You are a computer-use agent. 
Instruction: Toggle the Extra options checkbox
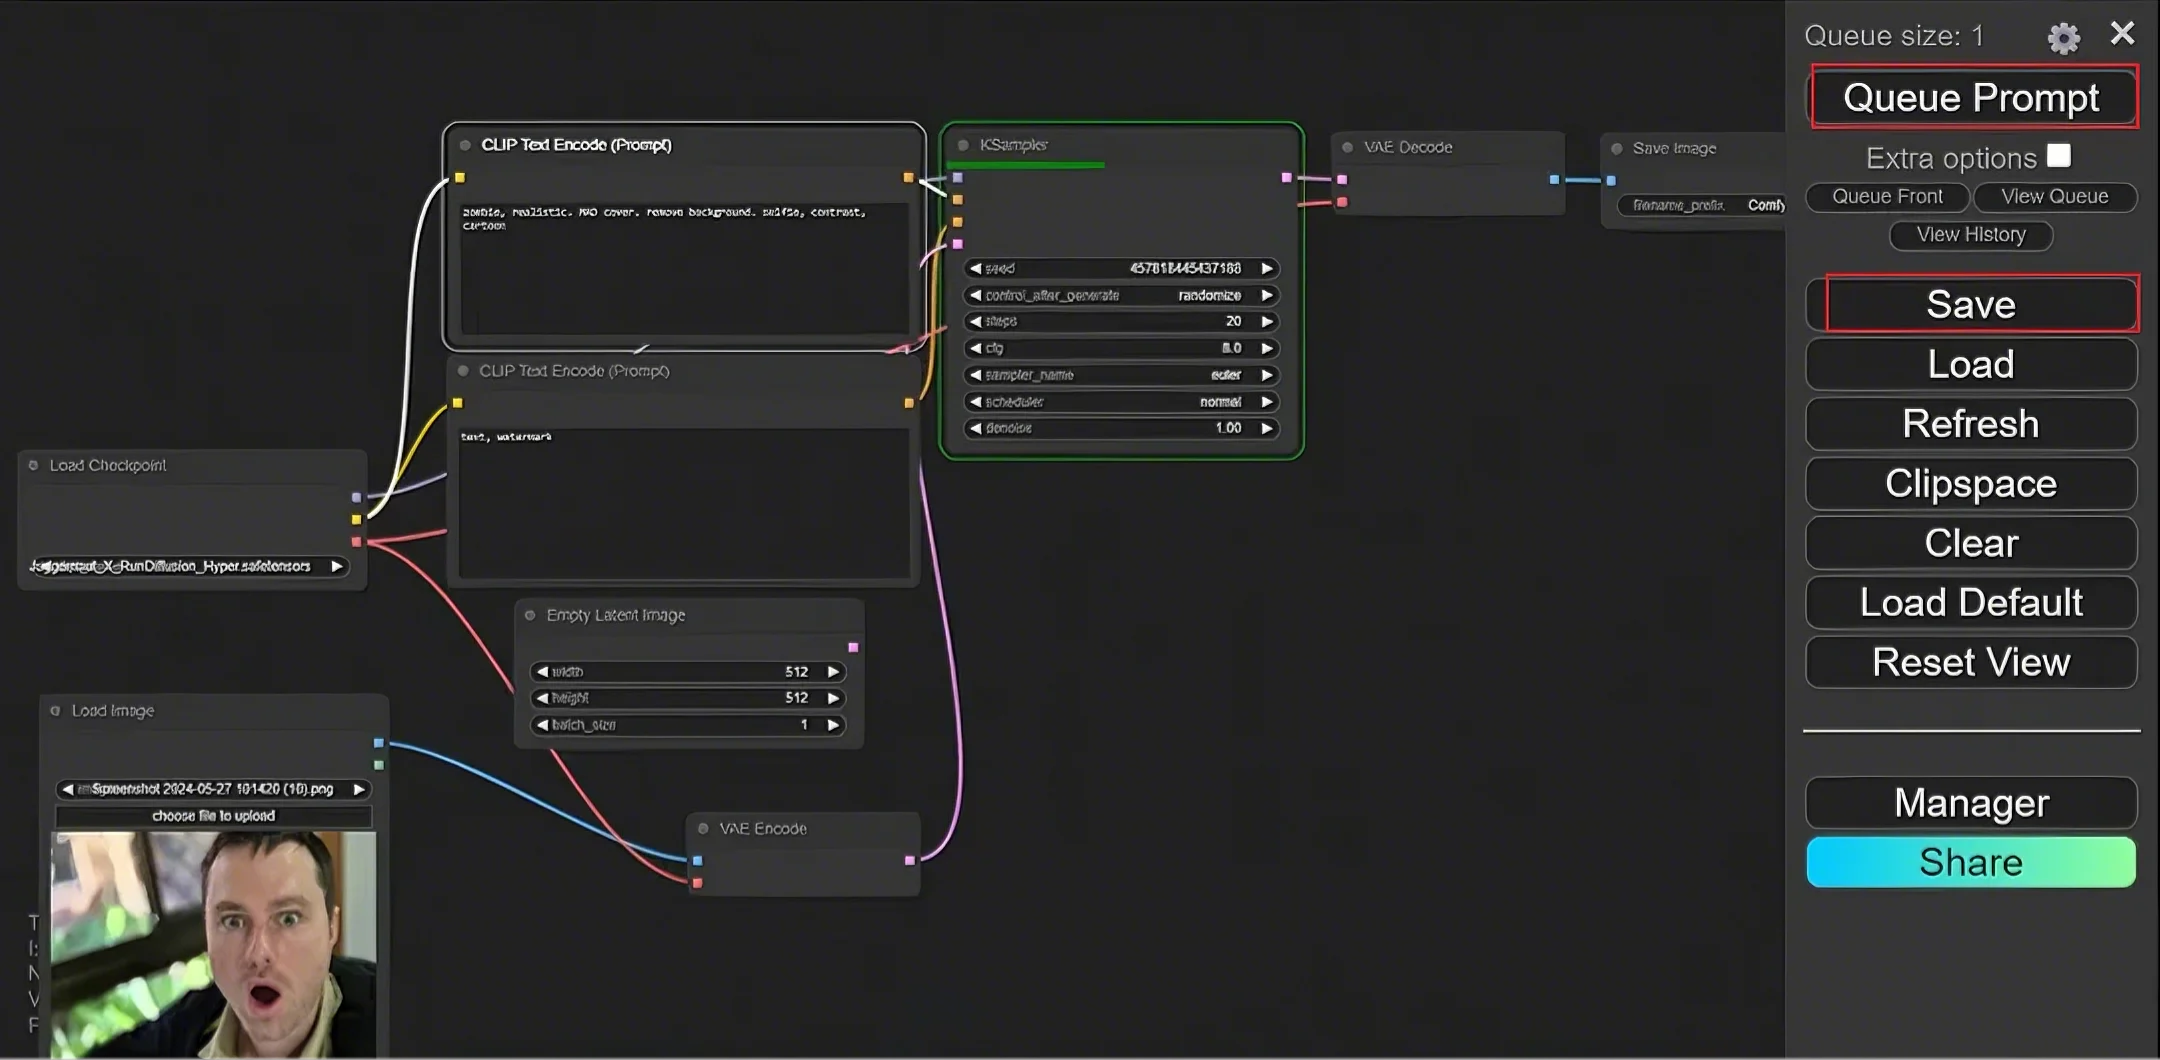click(2059, 156)
